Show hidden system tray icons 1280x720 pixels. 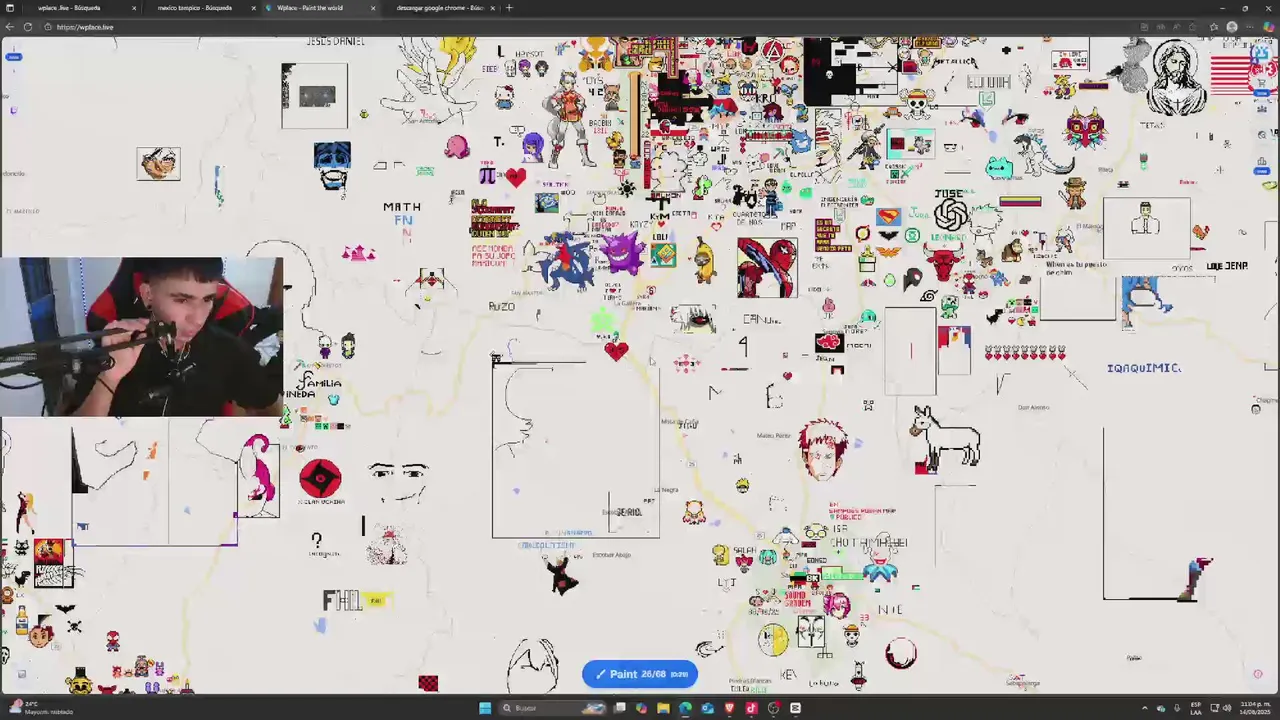[x=1145, y=708]
